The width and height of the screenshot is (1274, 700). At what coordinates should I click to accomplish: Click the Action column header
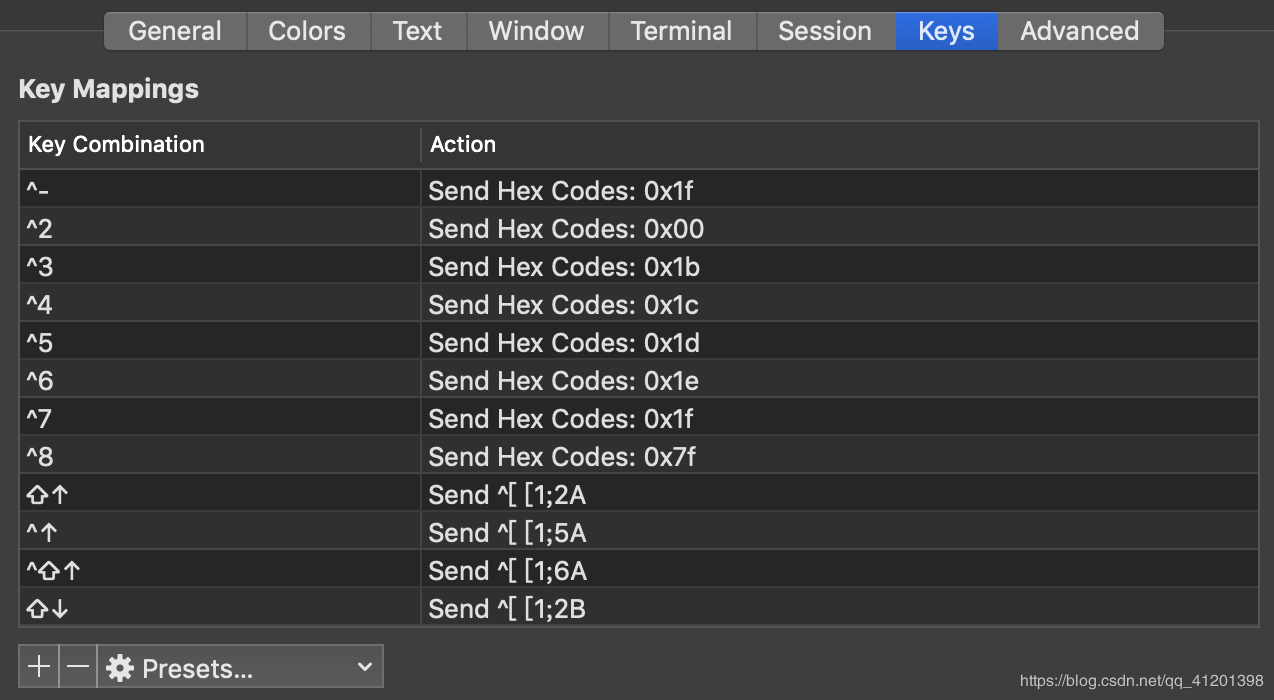838,145
